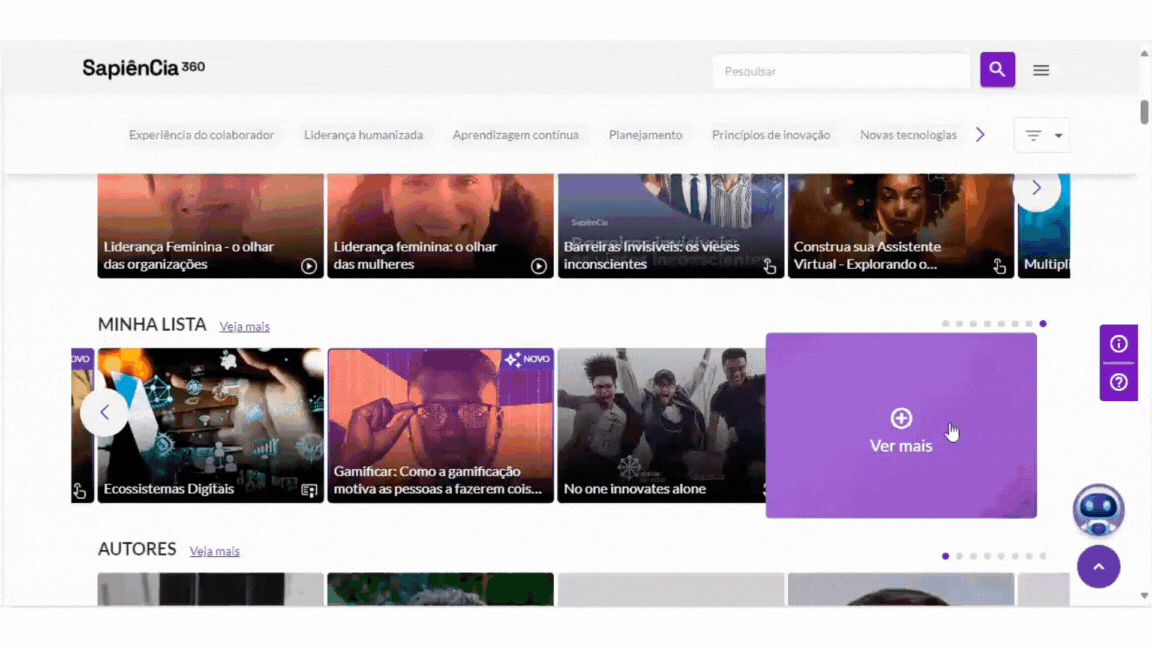
Task: Click the article icon on Ecossistemas Digitais card
Action: coord(309,490)
